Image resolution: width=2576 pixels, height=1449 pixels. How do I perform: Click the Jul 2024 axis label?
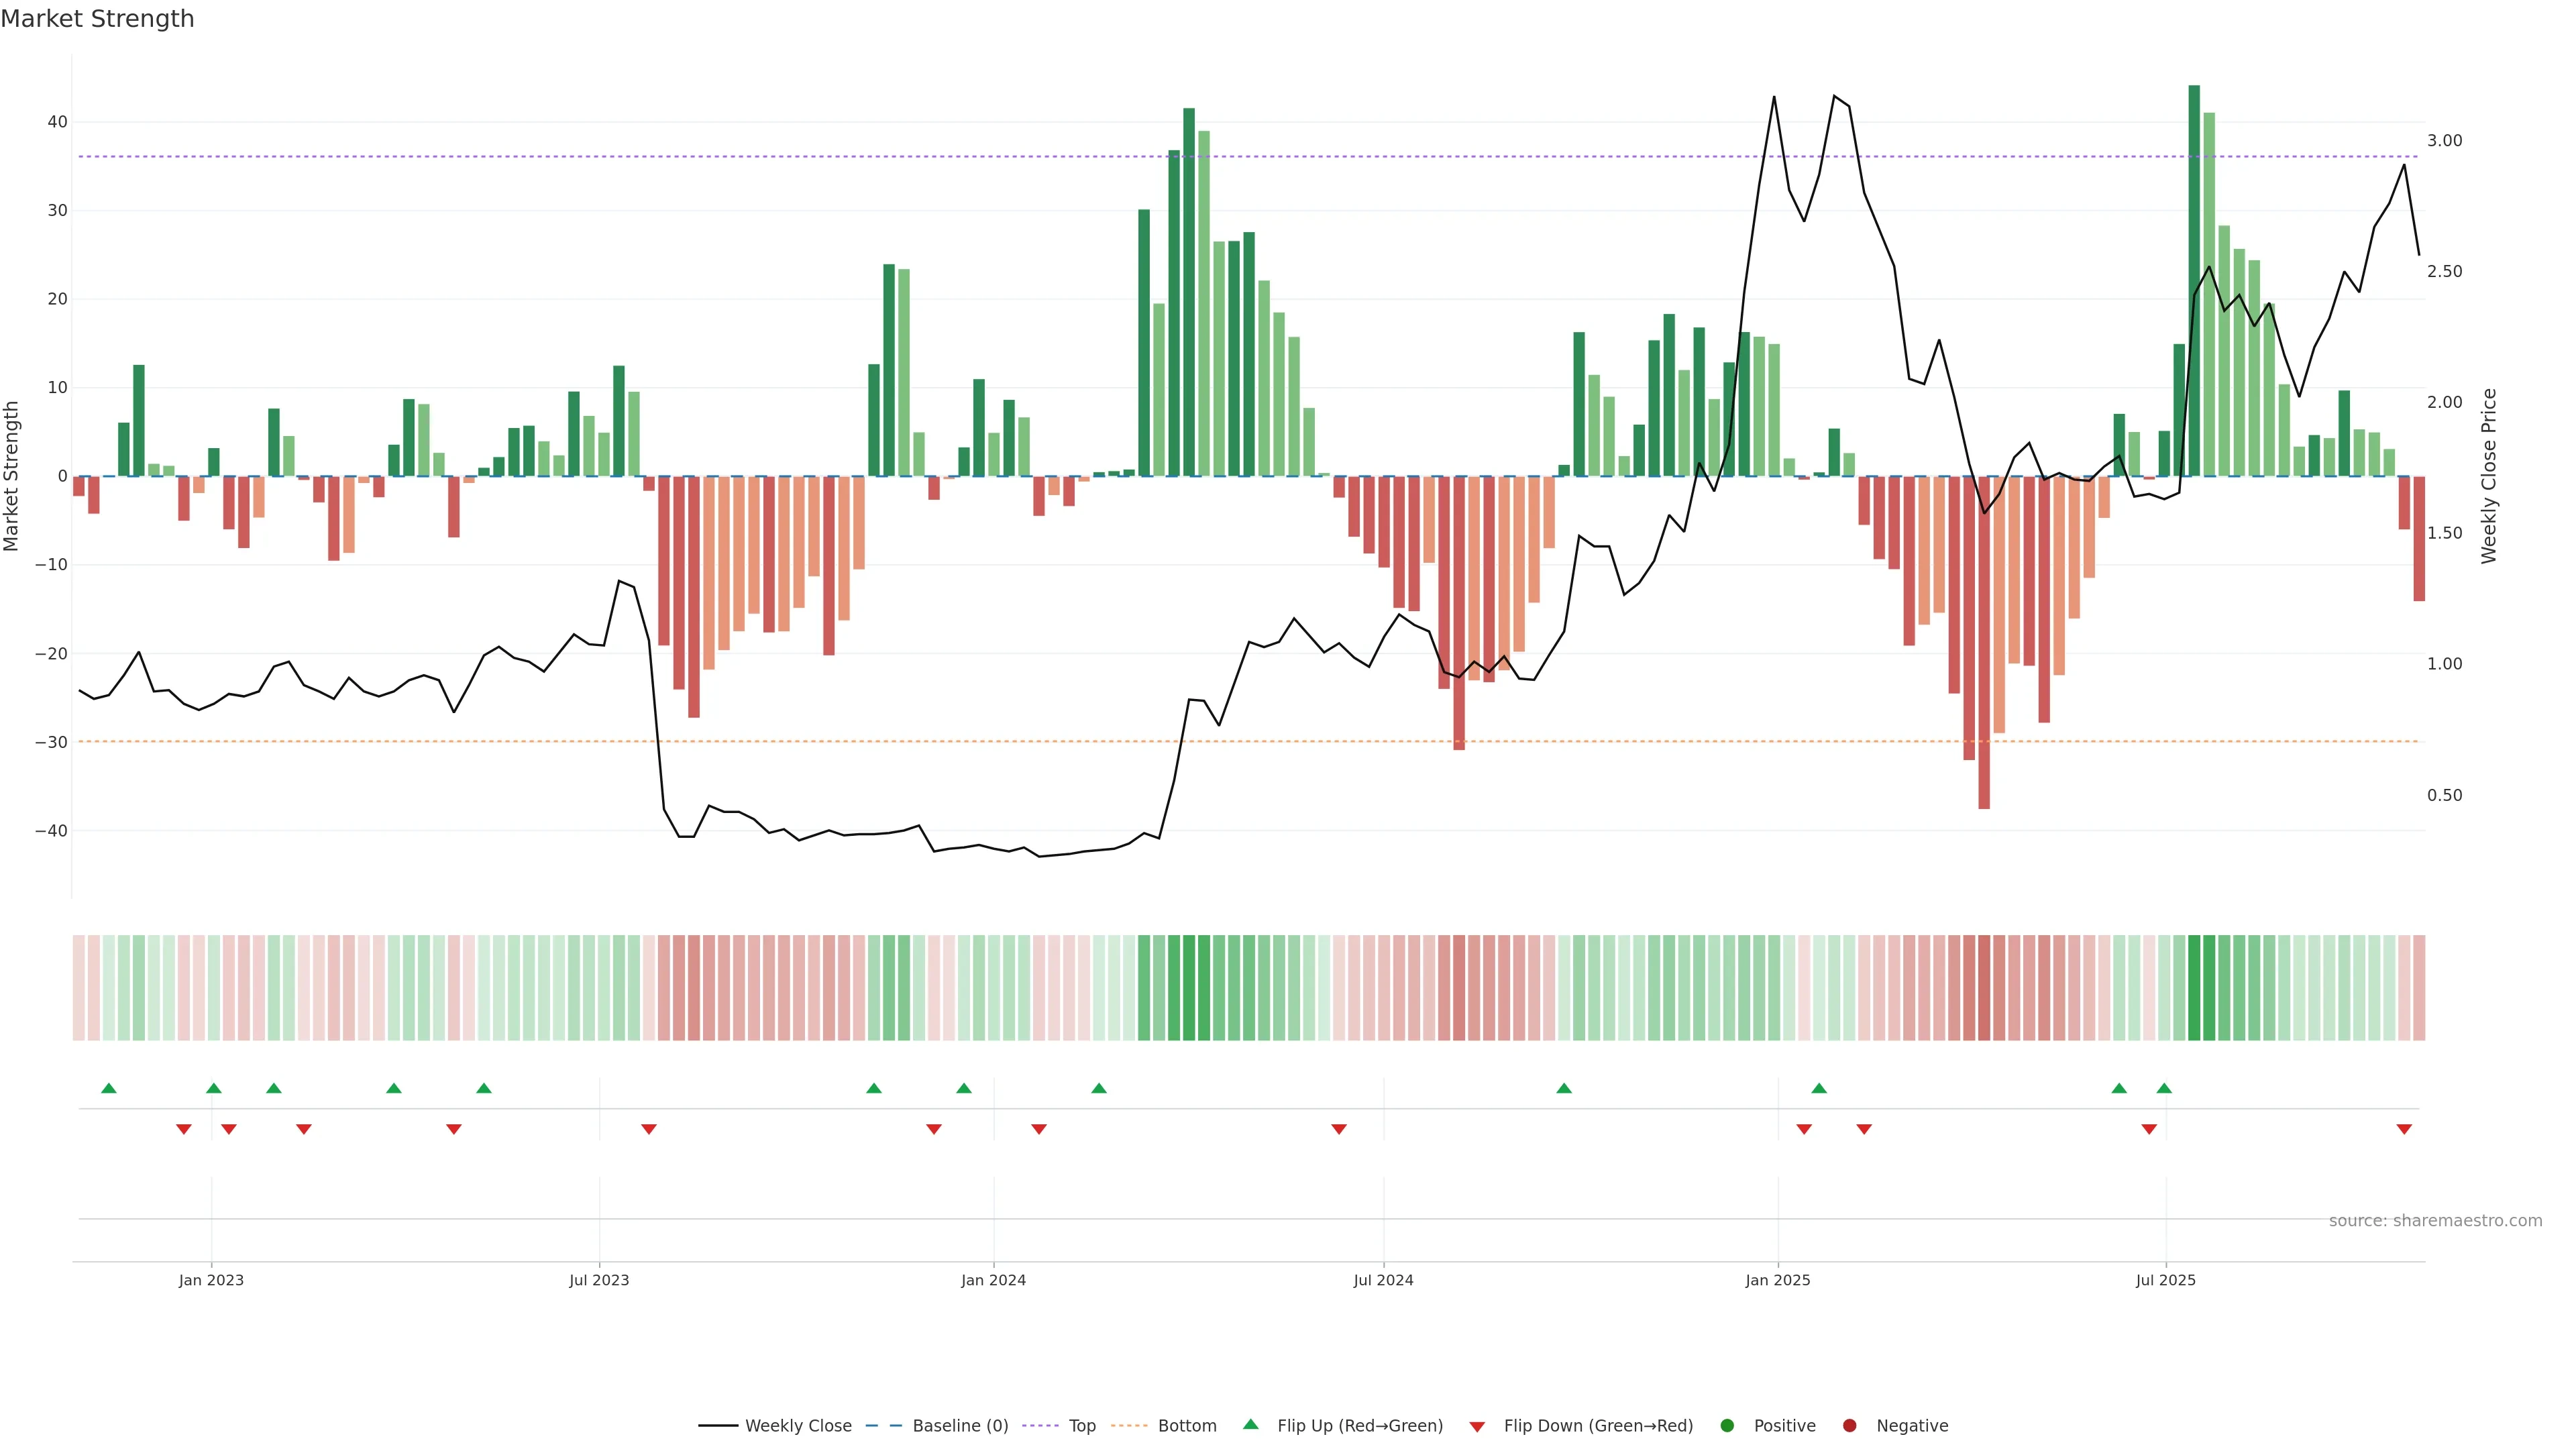[1383, 1280]
